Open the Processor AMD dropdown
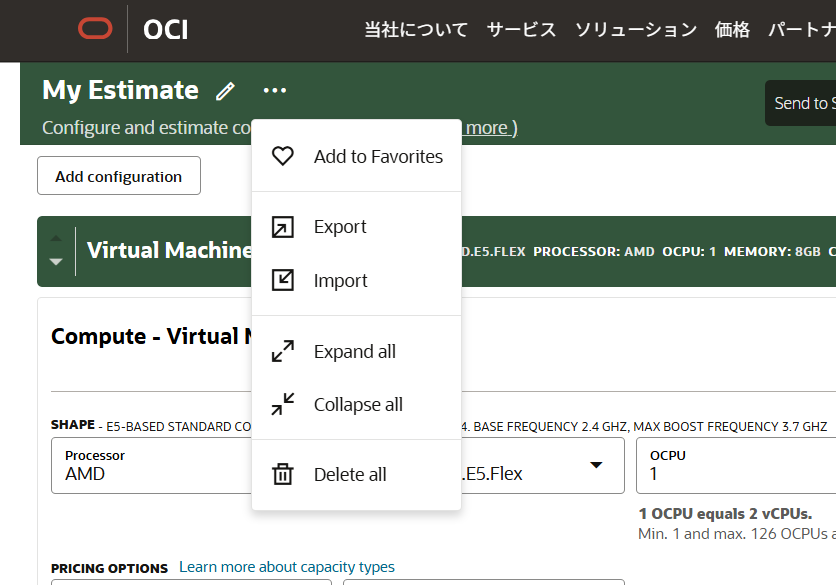The image size is (836, 585). [x=151, y=466]
